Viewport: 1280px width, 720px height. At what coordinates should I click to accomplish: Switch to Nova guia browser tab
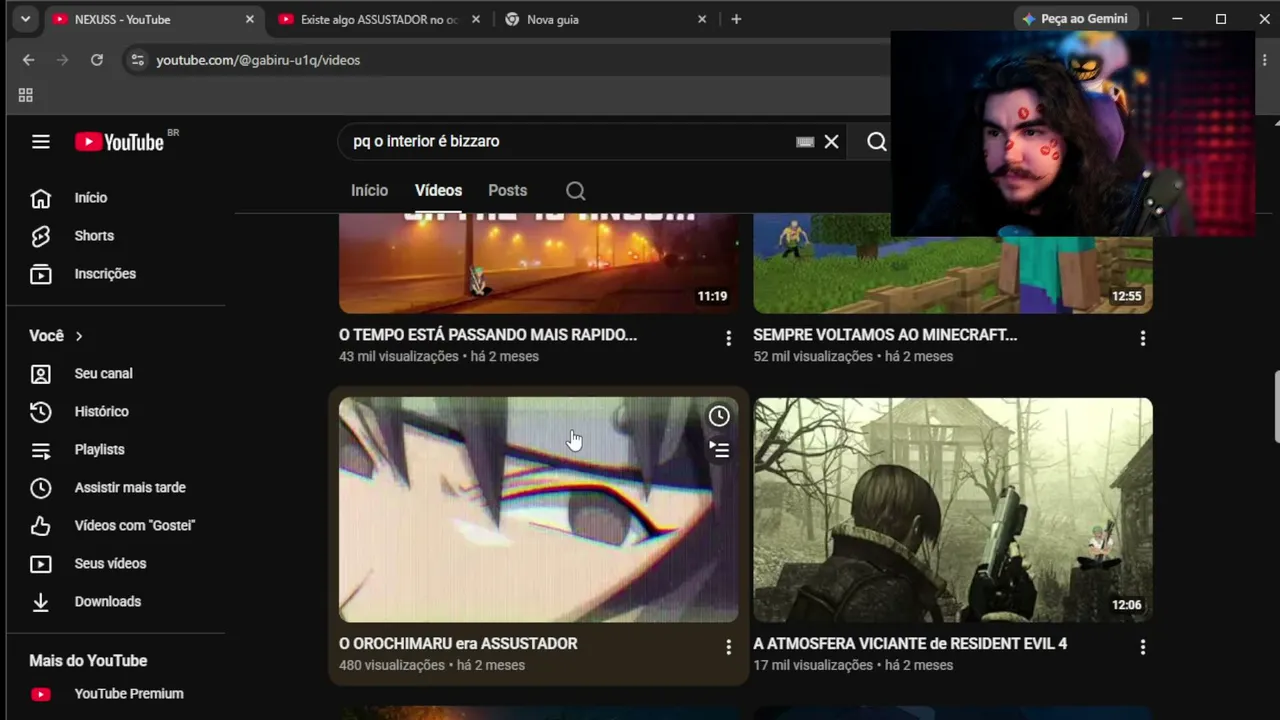[x=605, y=19]
